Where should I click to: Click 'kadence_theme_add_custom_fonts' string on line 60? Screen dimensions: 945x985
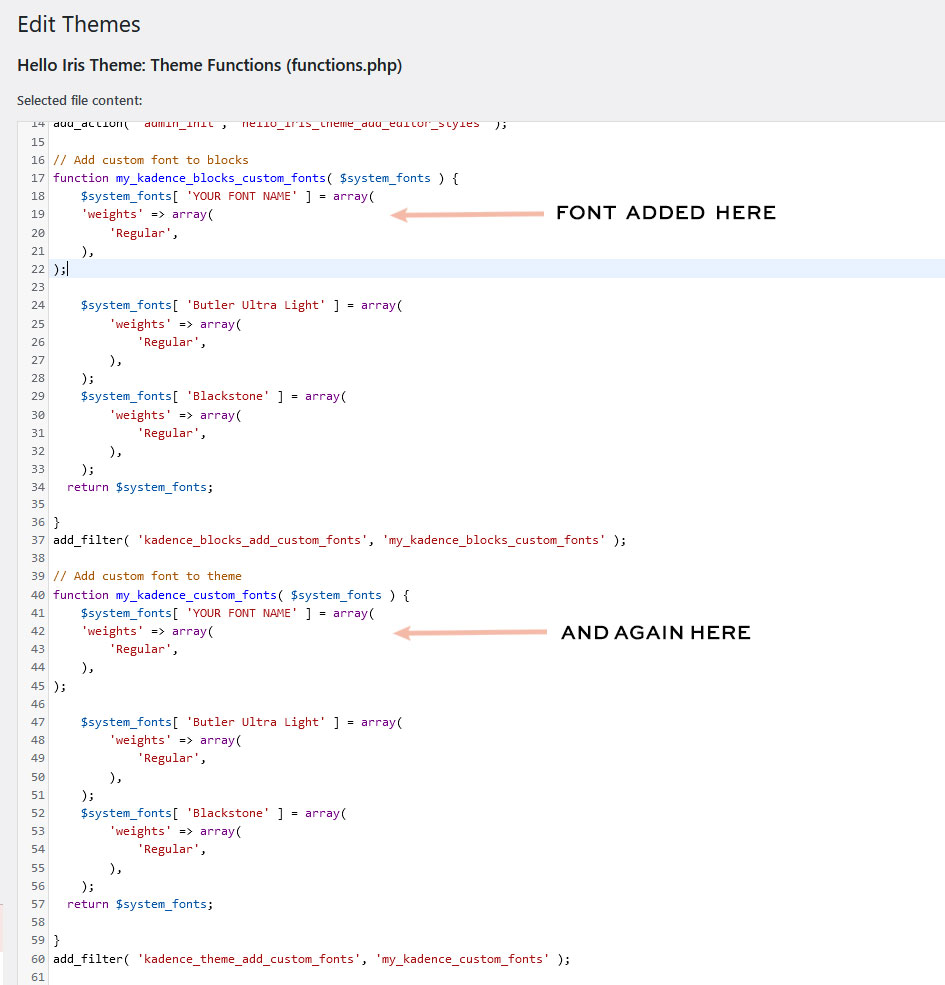click(249, 959)
